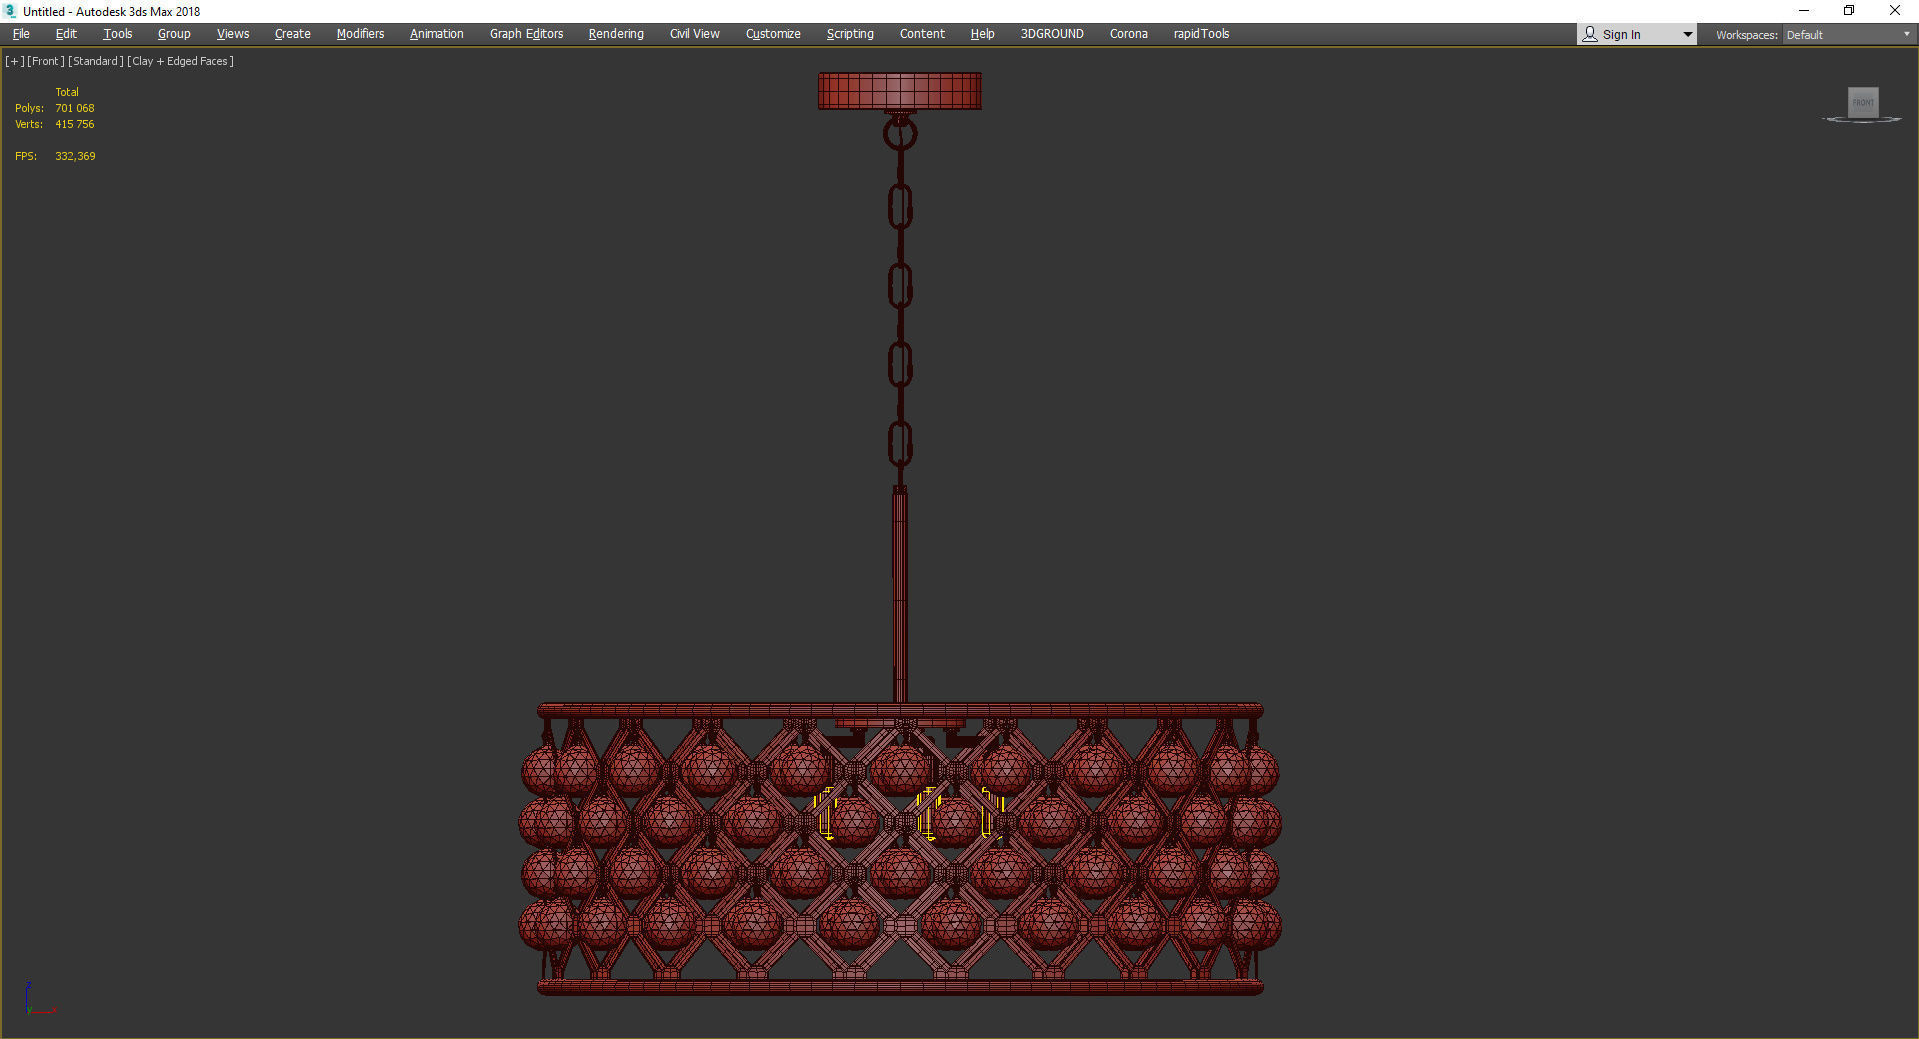Open the Customize menu
1919x1039 pixels.
point(773,34)
